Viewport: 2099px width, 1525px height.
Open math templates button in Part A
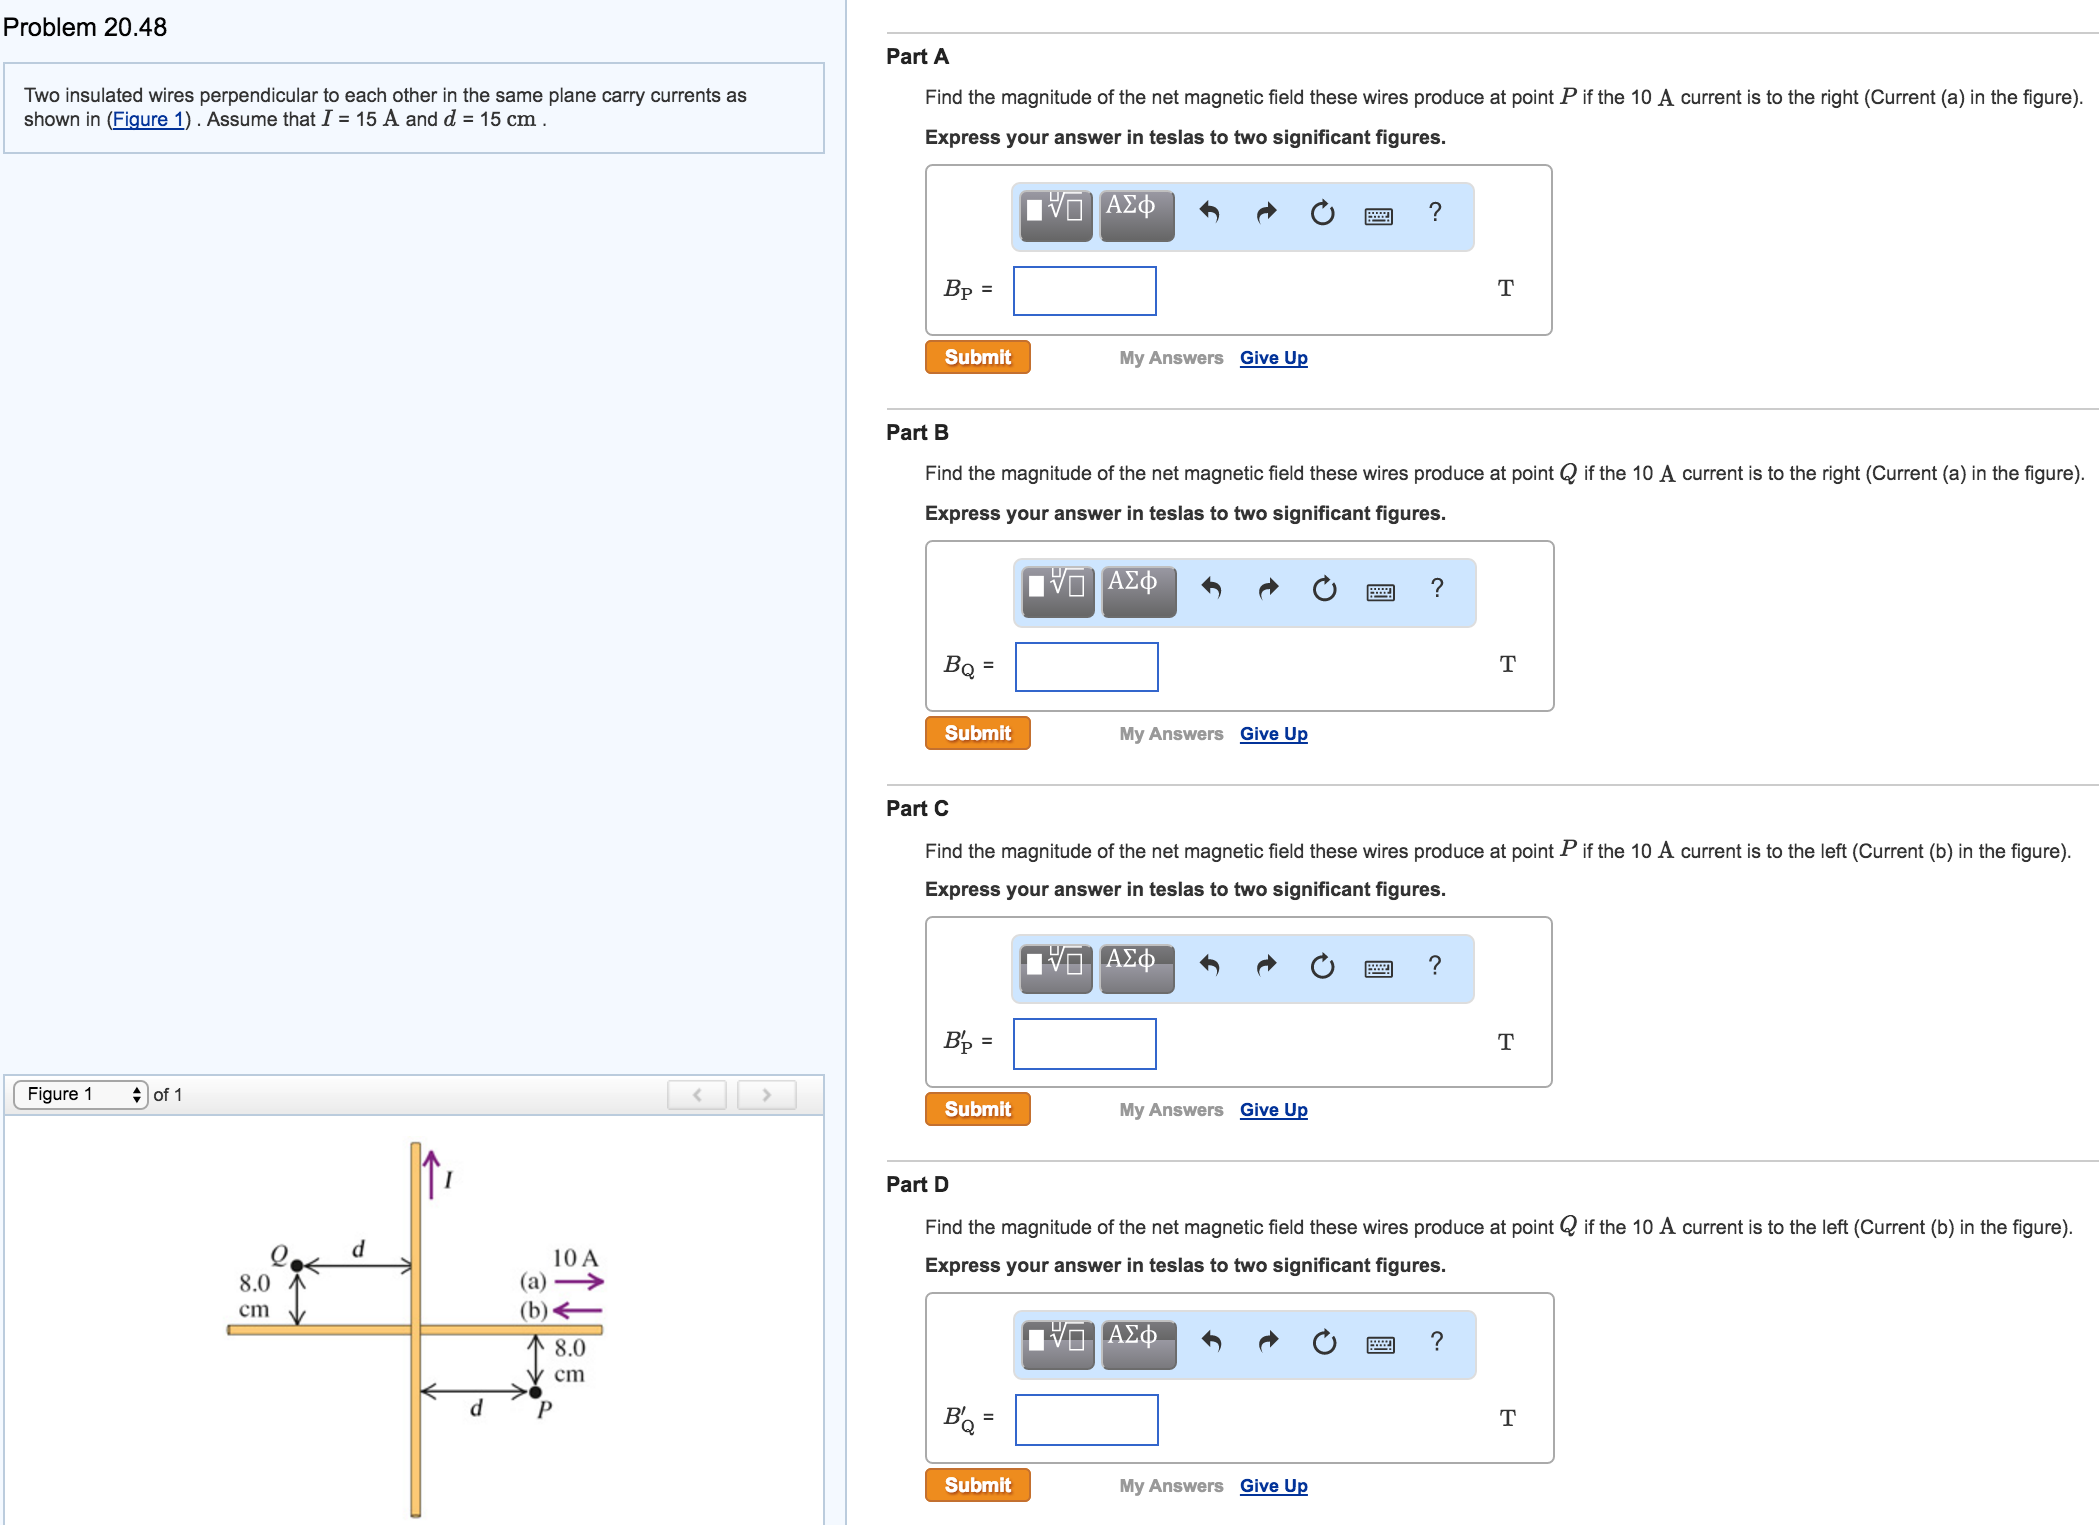point(1056,214)
